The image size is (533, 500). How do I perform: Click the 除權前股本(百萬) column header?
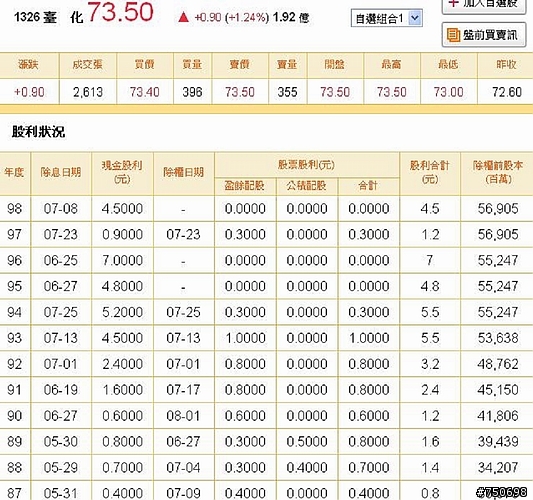click(498, 172)
